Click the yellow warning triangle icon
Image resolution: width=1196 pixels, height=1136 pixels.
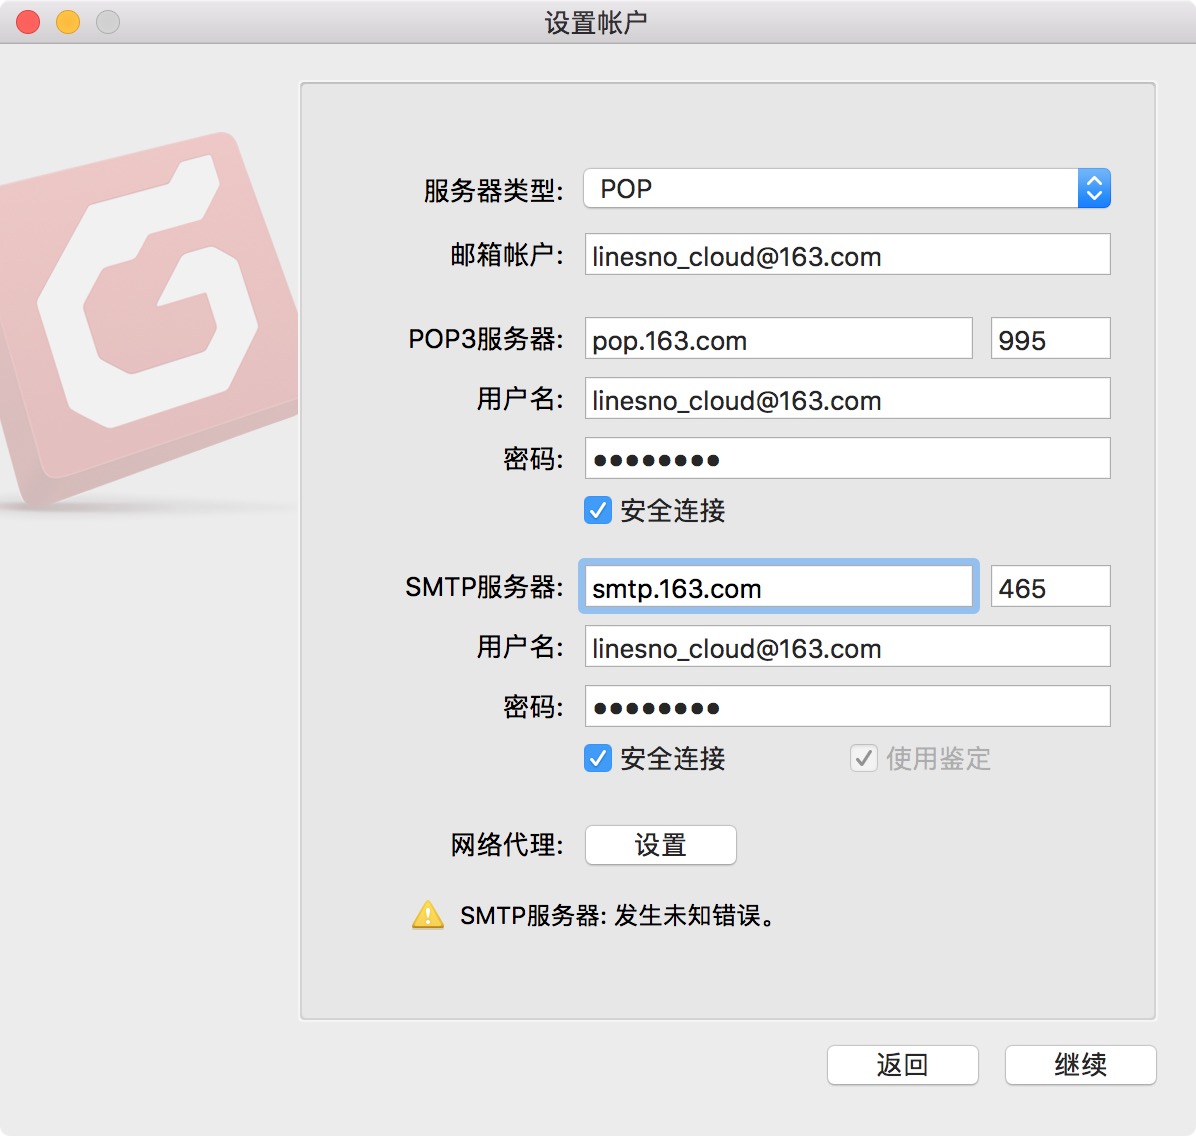click(428, 915)
